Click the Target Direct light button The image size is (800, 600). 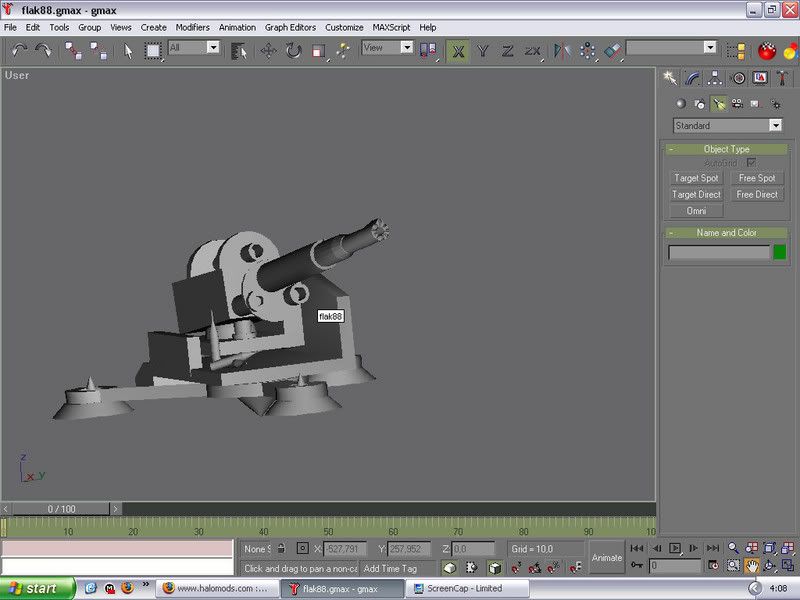click(696, 194)
